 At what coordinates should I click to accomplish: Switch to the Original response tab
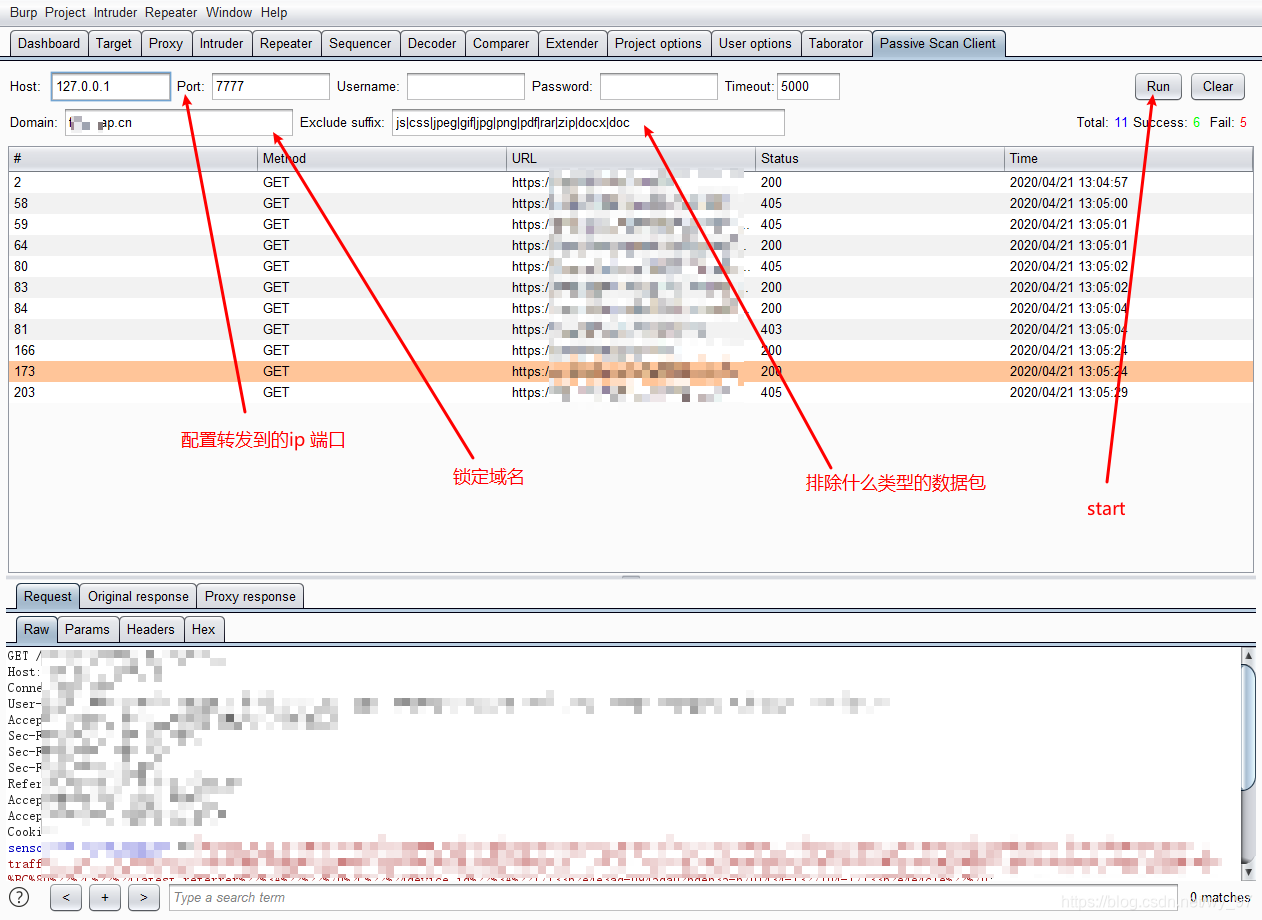[137, 596]
